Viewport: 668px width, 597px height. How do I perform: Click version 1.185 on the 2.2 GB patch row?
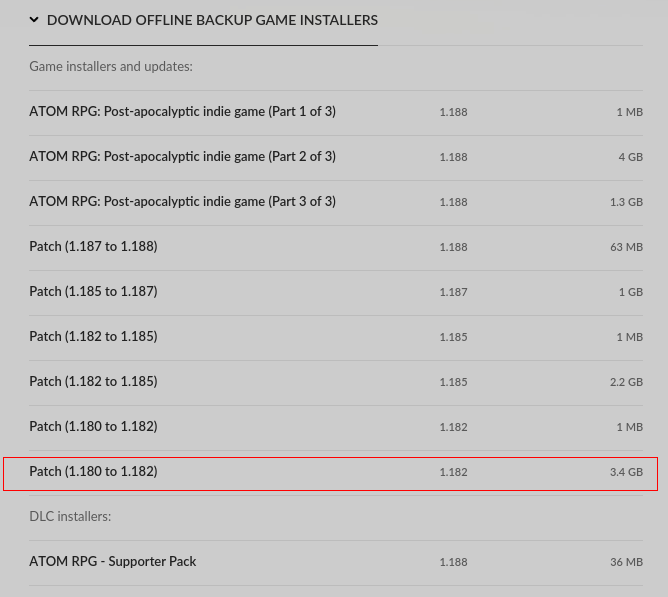(453, 382)
